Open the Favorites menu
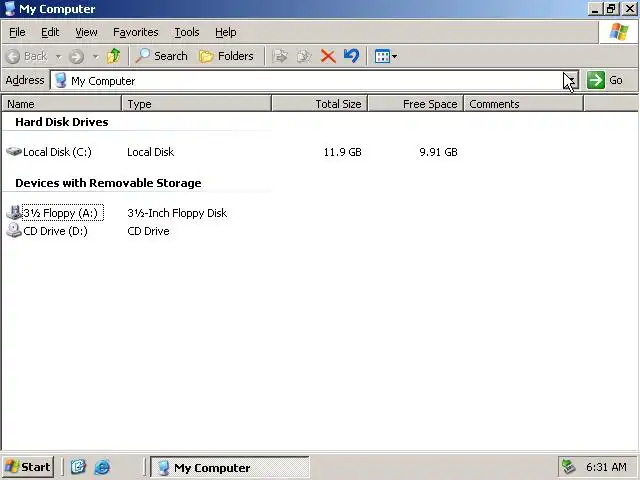640x480 pixels. click(x=136, y=32)
